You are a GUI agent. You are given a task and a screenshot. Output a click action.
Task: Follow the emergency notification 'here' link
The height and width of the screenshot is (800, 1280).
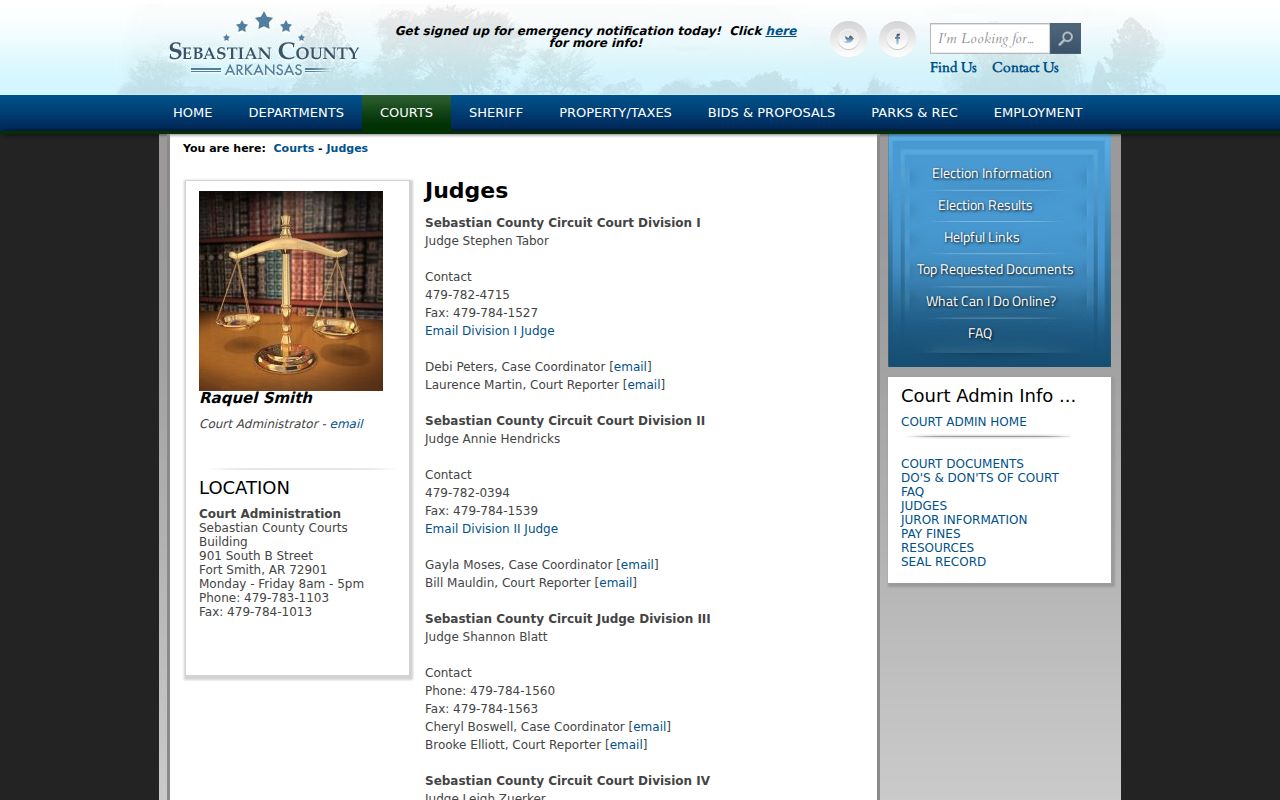tap(781, 31)
